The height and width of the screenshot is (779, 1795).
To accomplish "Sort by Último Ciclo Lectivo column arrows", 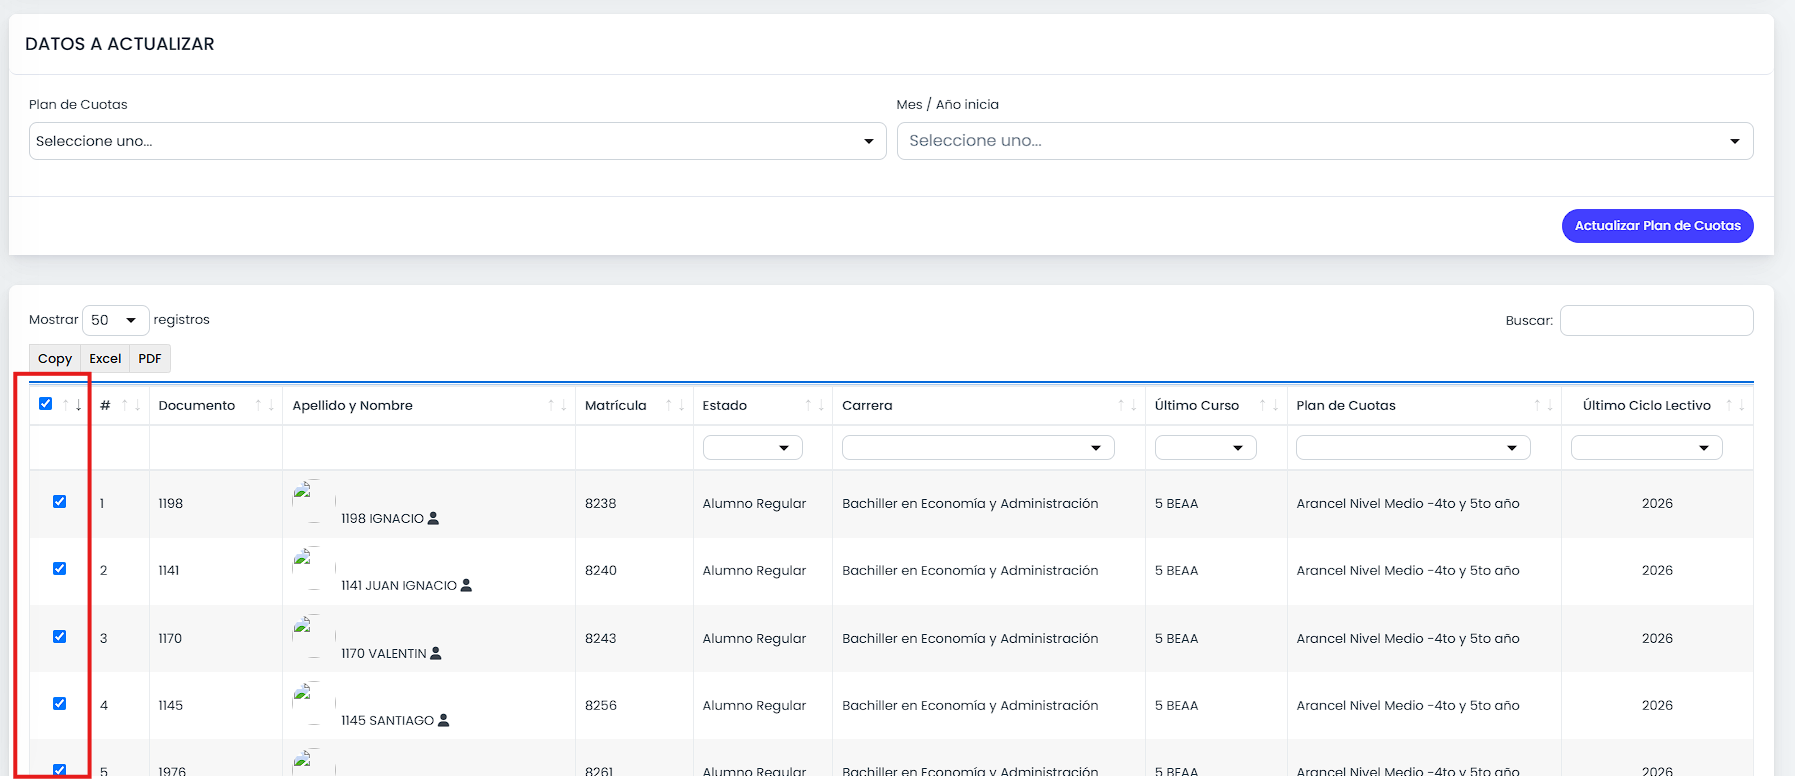I will tap(1735, 405).
